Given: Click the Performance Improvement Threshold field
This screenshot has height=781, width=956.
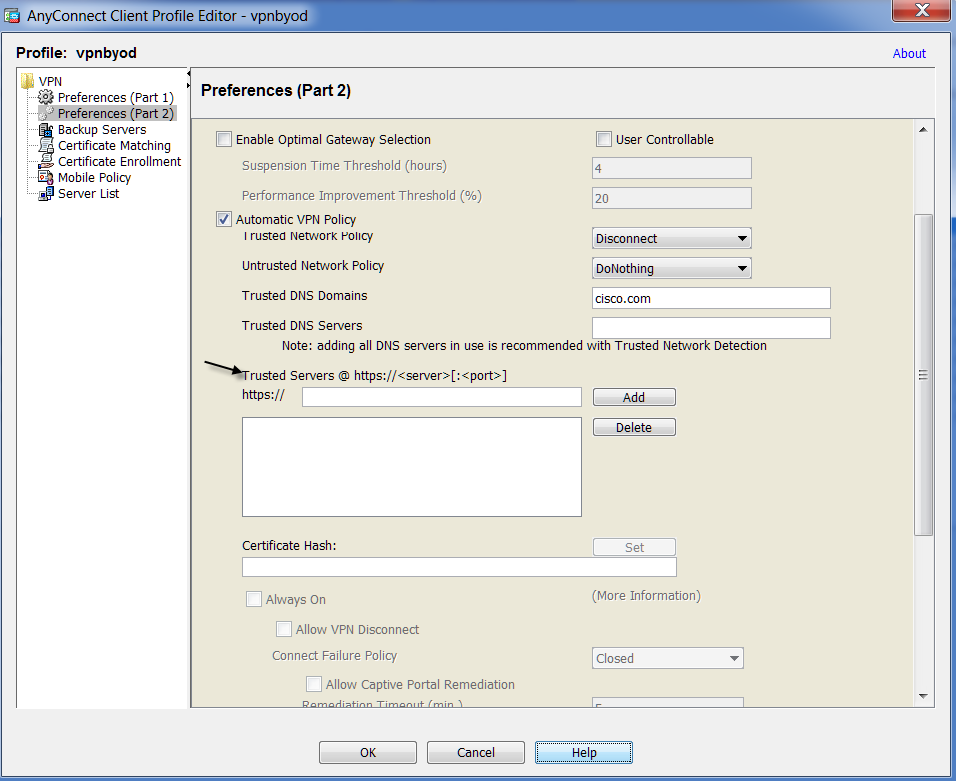Looking at the screenshot, I should point(671,198).
